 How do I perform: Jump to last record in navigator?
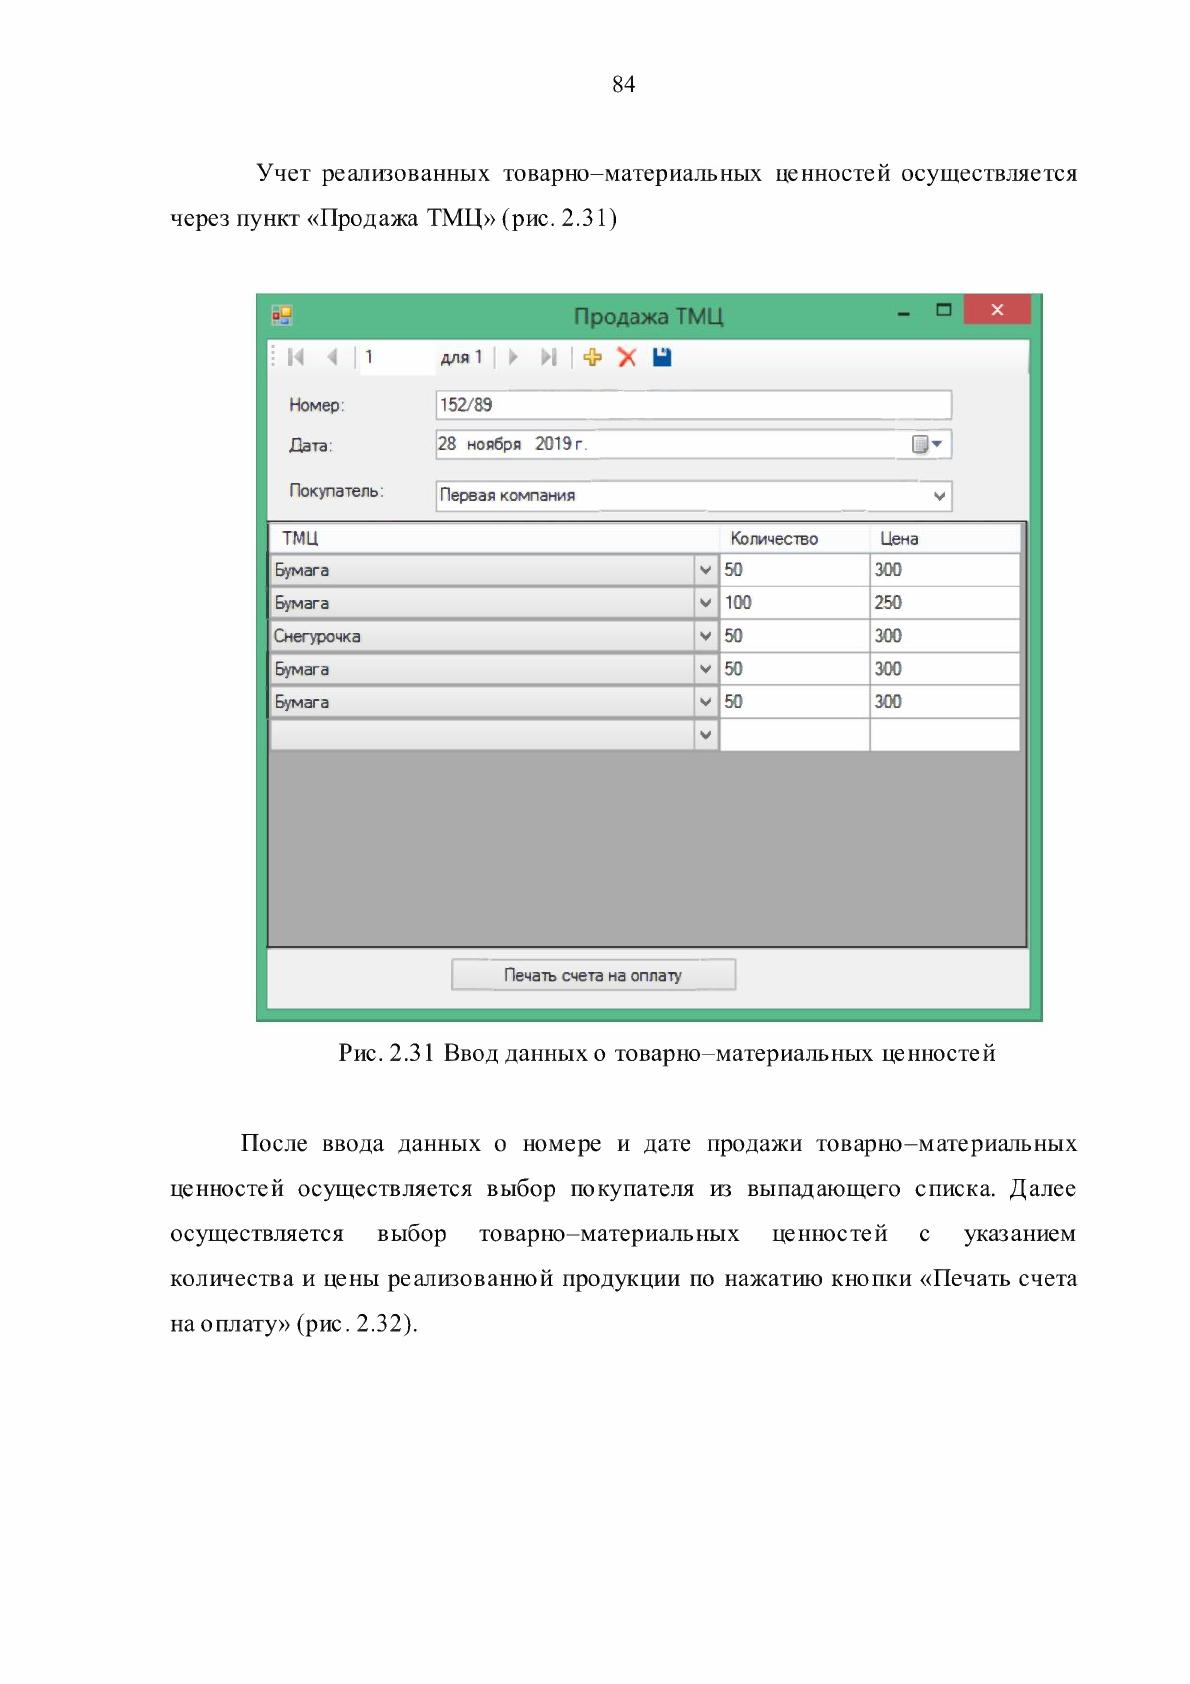[x=548, y=357]
